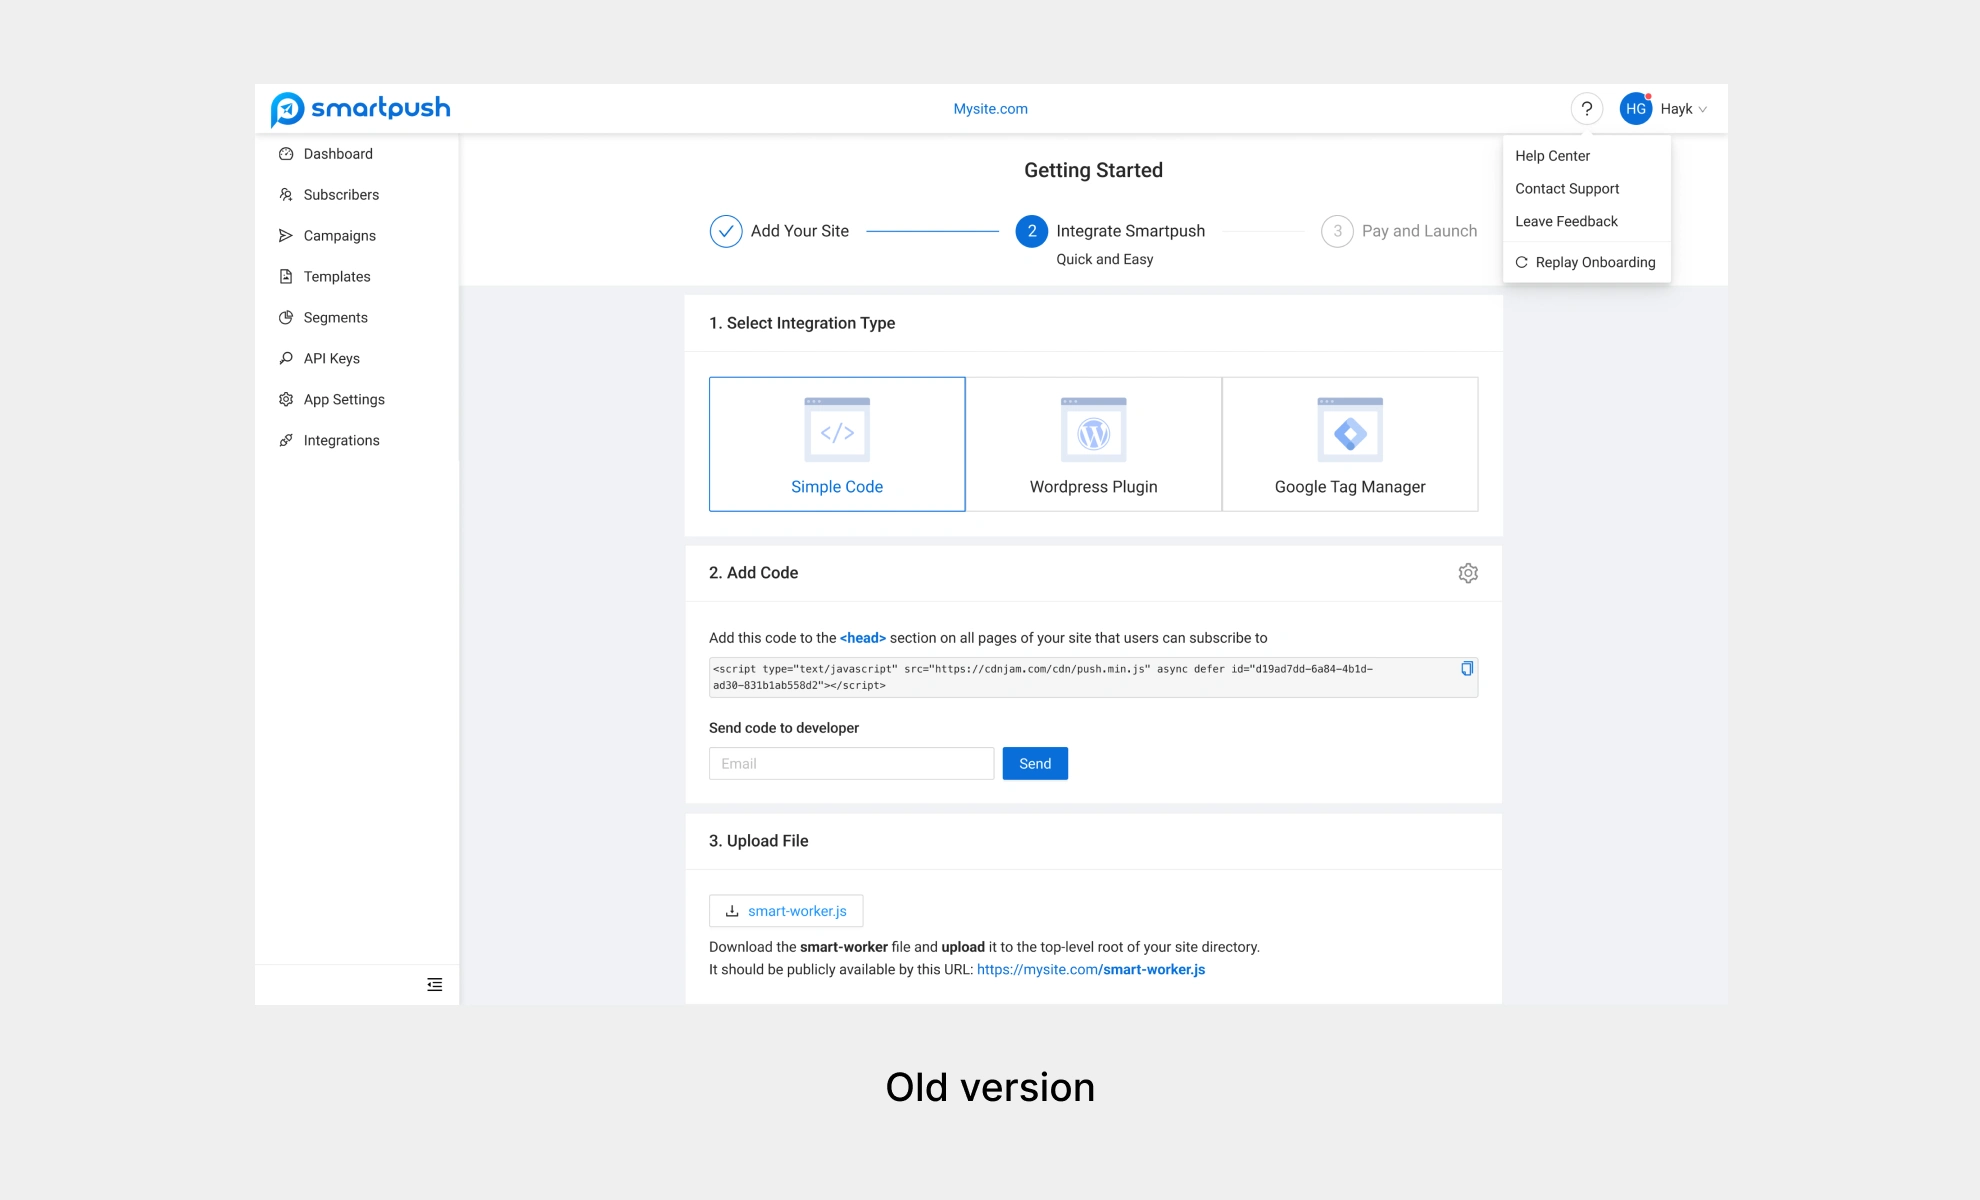Select Wordpress Plugin integration type
The image size is (1980, 1200).
click(1093, 444)
